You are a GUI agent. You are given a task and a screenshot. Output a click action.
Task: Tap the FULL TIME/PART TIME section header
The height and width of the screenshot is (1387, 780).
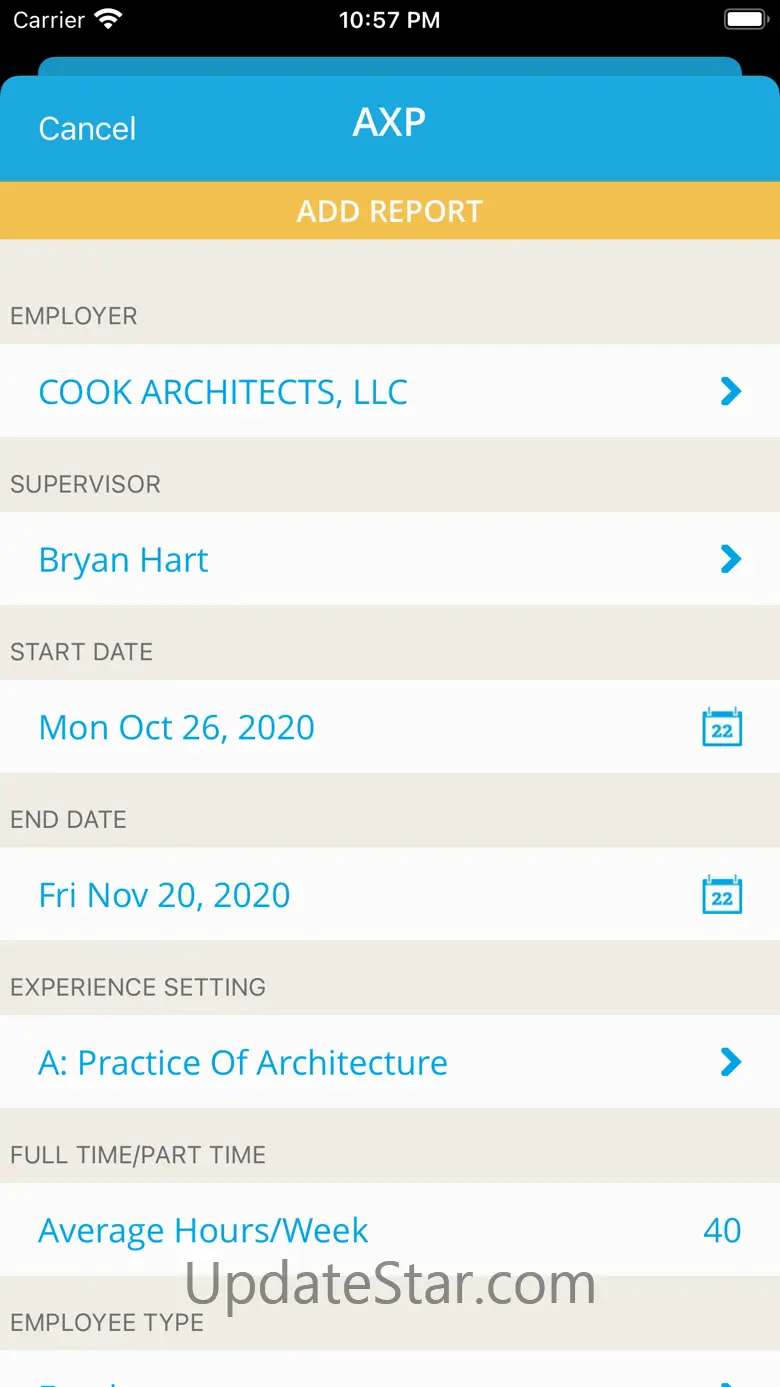138,1155
